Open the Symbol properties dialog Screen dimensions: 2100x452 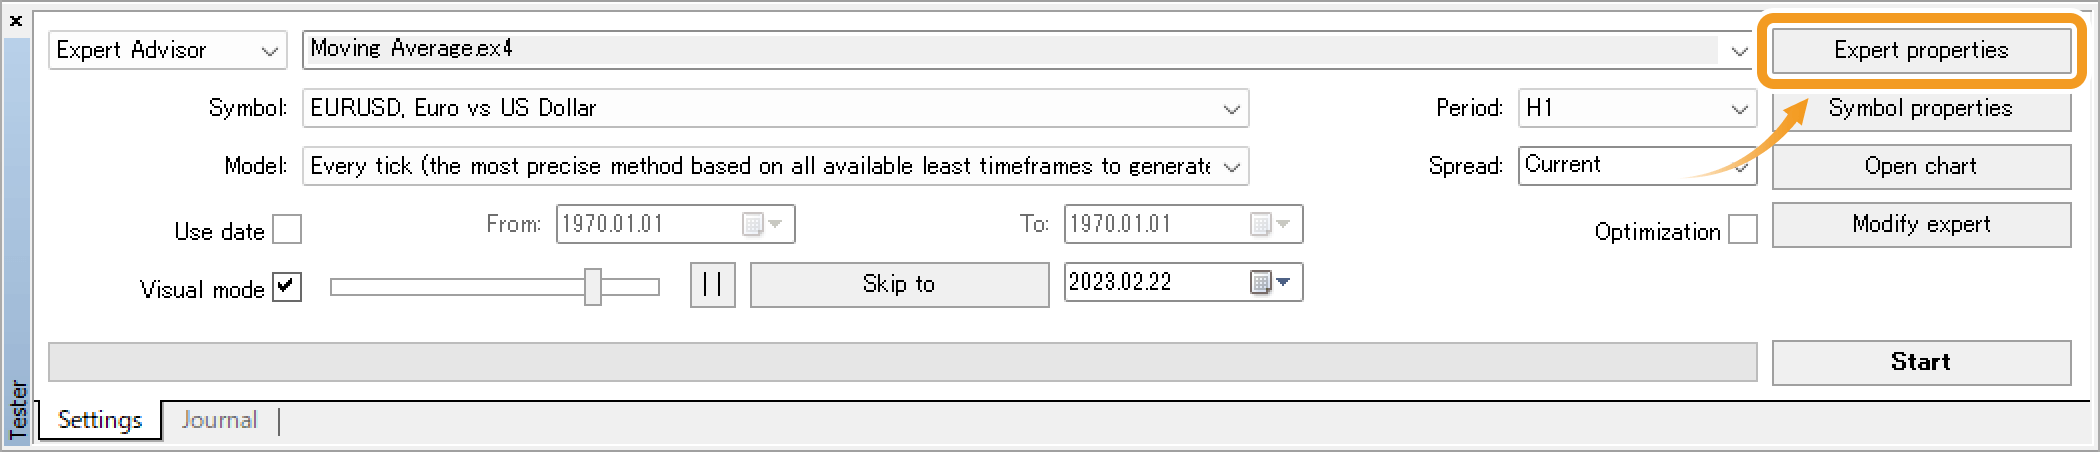pyautogui.click(x=1920, y=109)
